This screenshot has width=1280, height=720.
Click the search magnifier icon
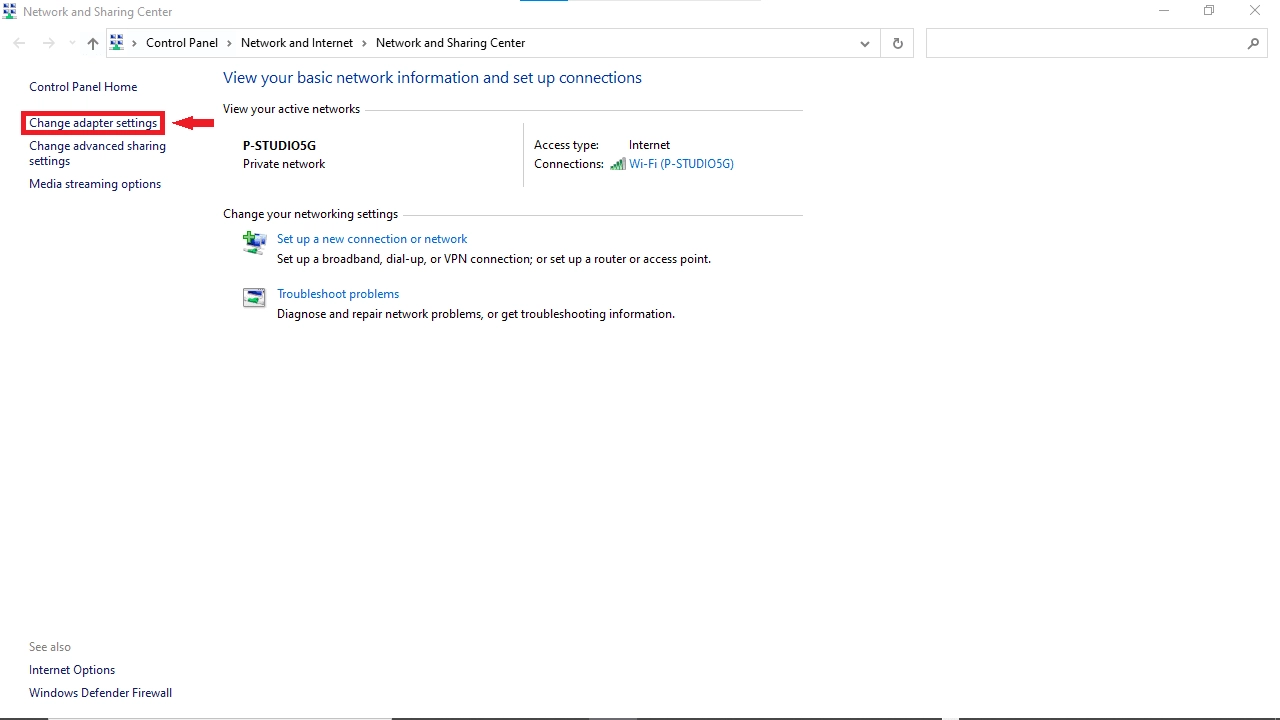click(x=1253, y=43)
